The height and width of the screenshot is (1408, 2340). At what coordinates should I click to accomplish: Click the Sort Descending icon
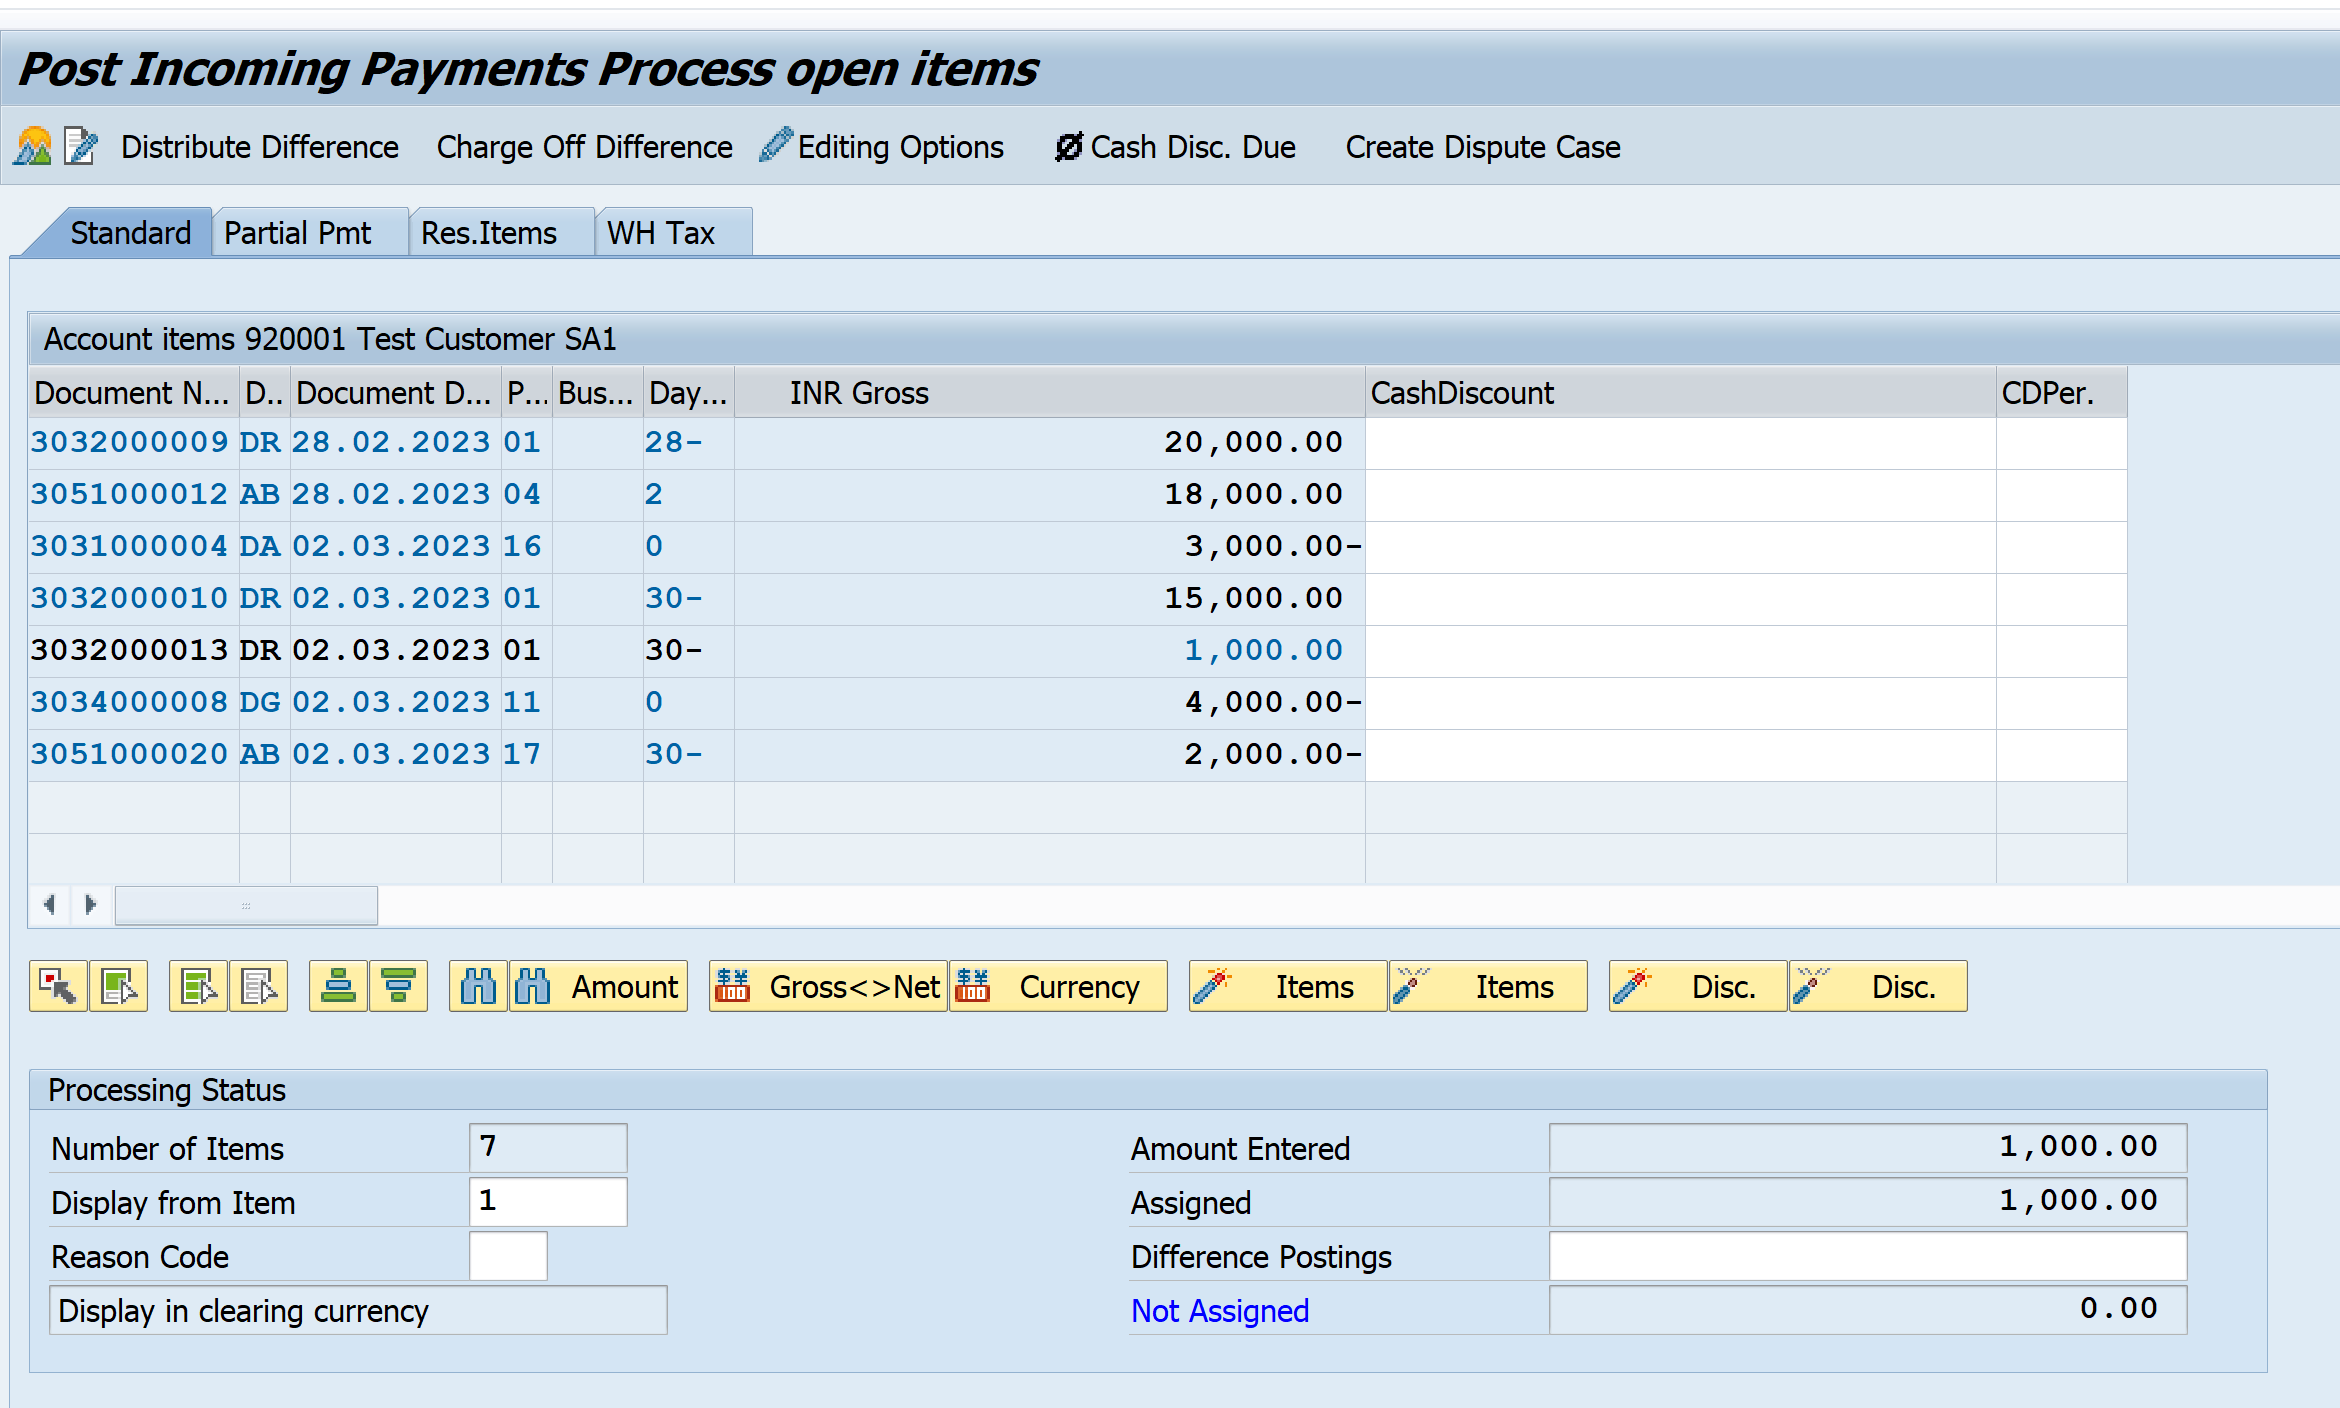398,987
